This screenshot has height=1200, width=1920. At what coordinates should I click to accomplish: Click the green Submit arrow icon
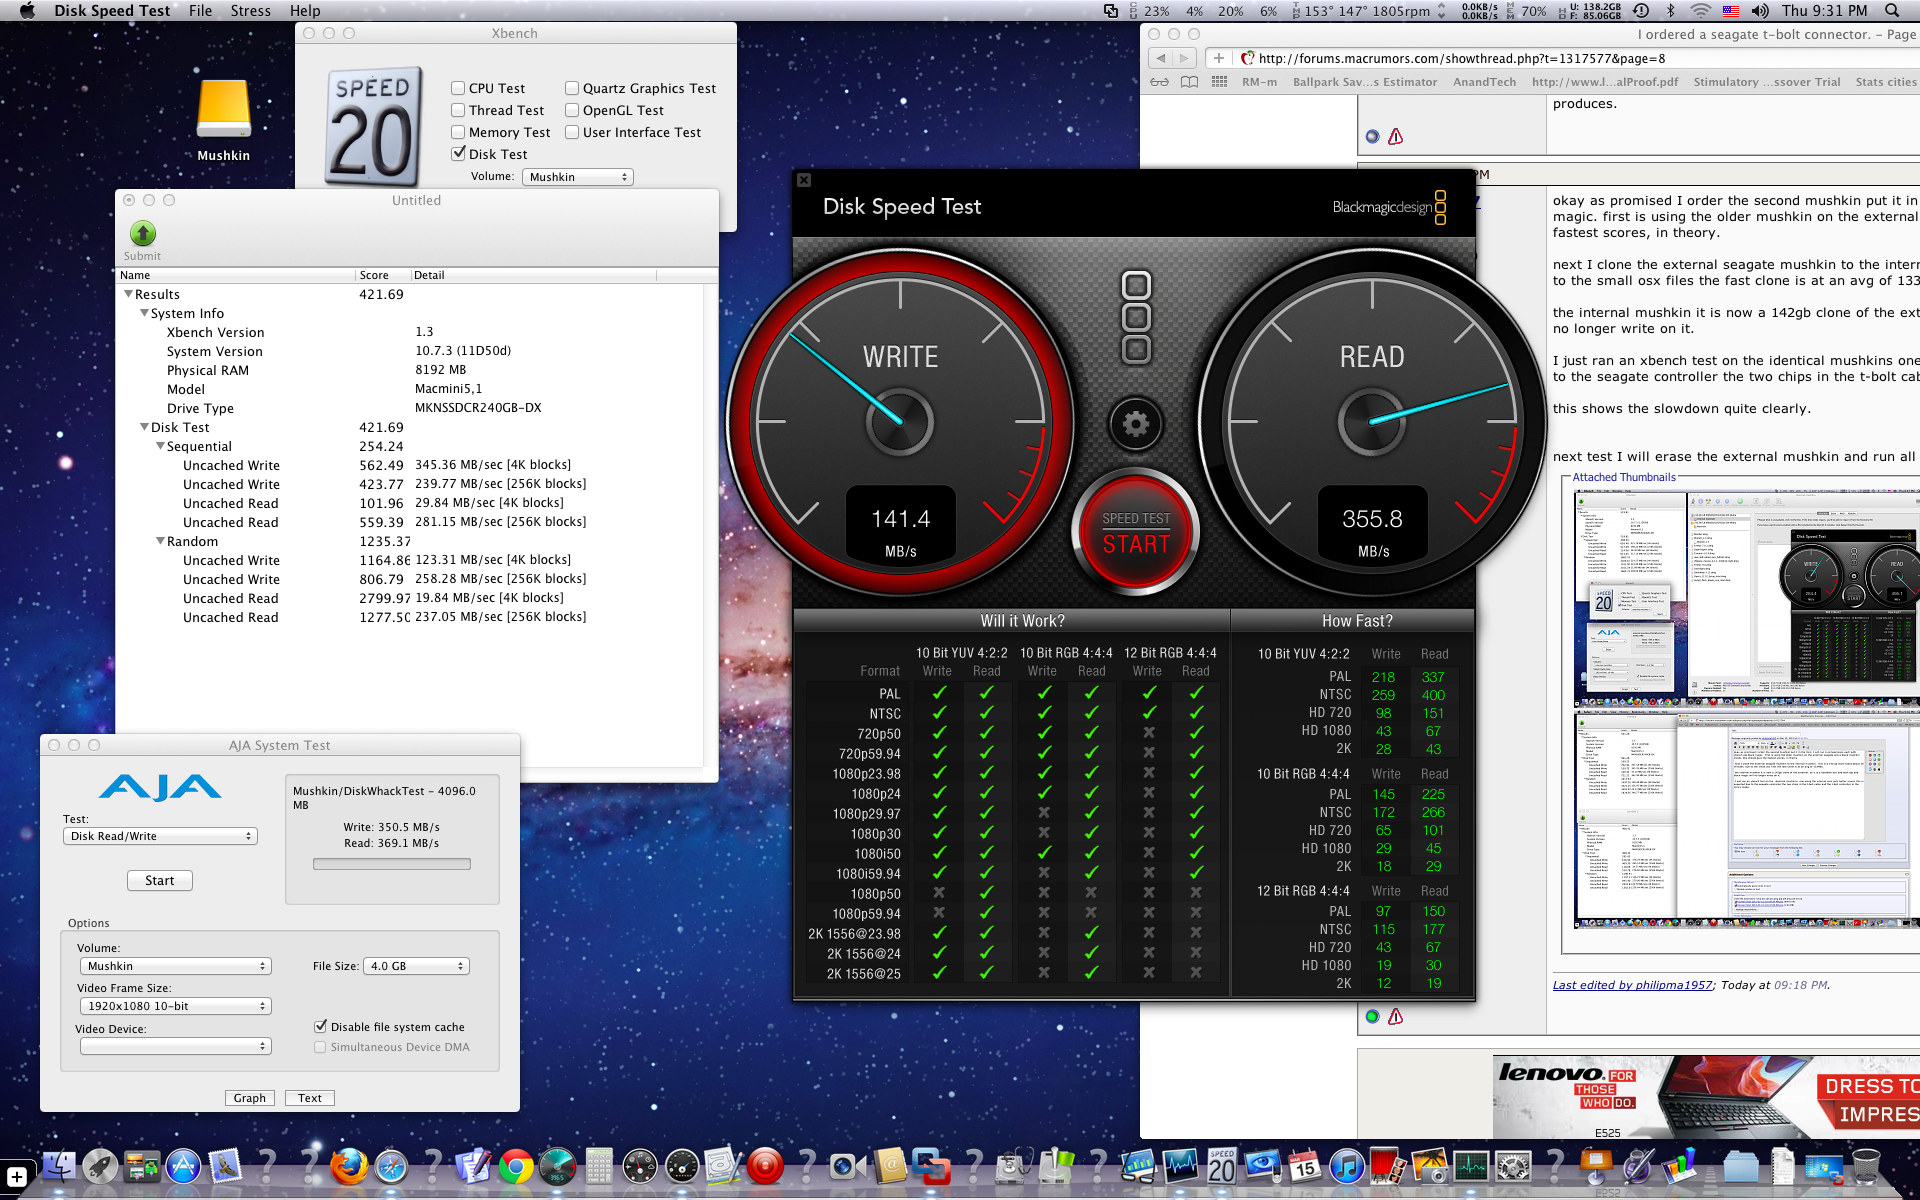click(143, 234)
